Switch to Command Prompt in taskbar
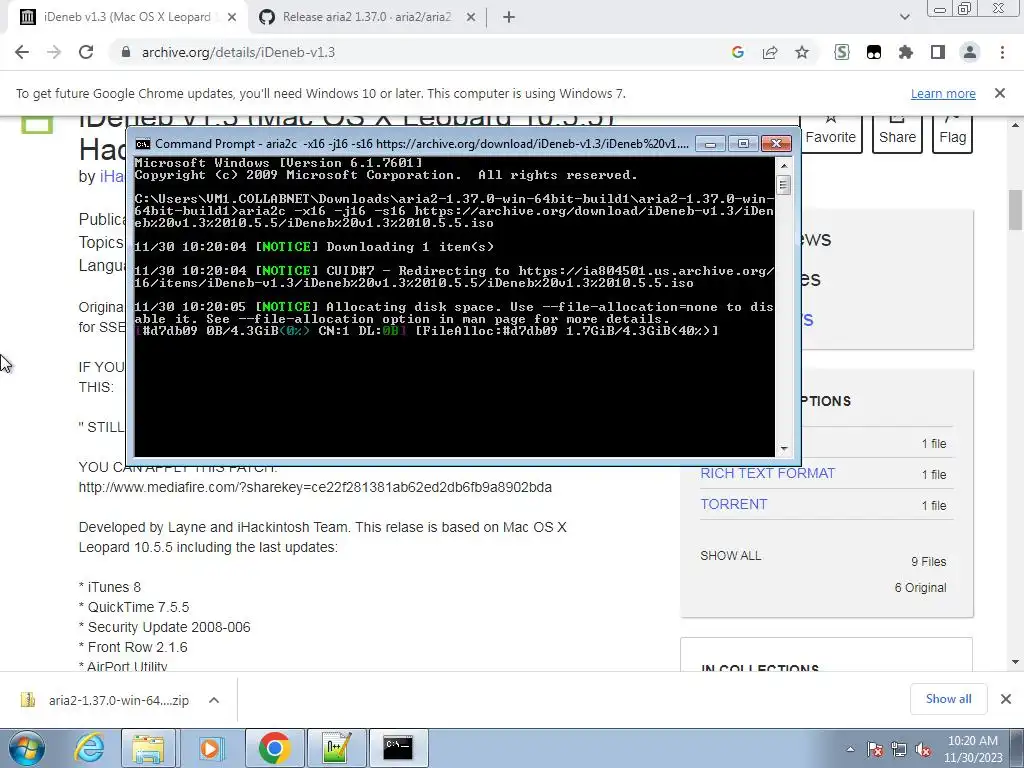This screenshot has height=768, width=1024. (x=398, y=748)
